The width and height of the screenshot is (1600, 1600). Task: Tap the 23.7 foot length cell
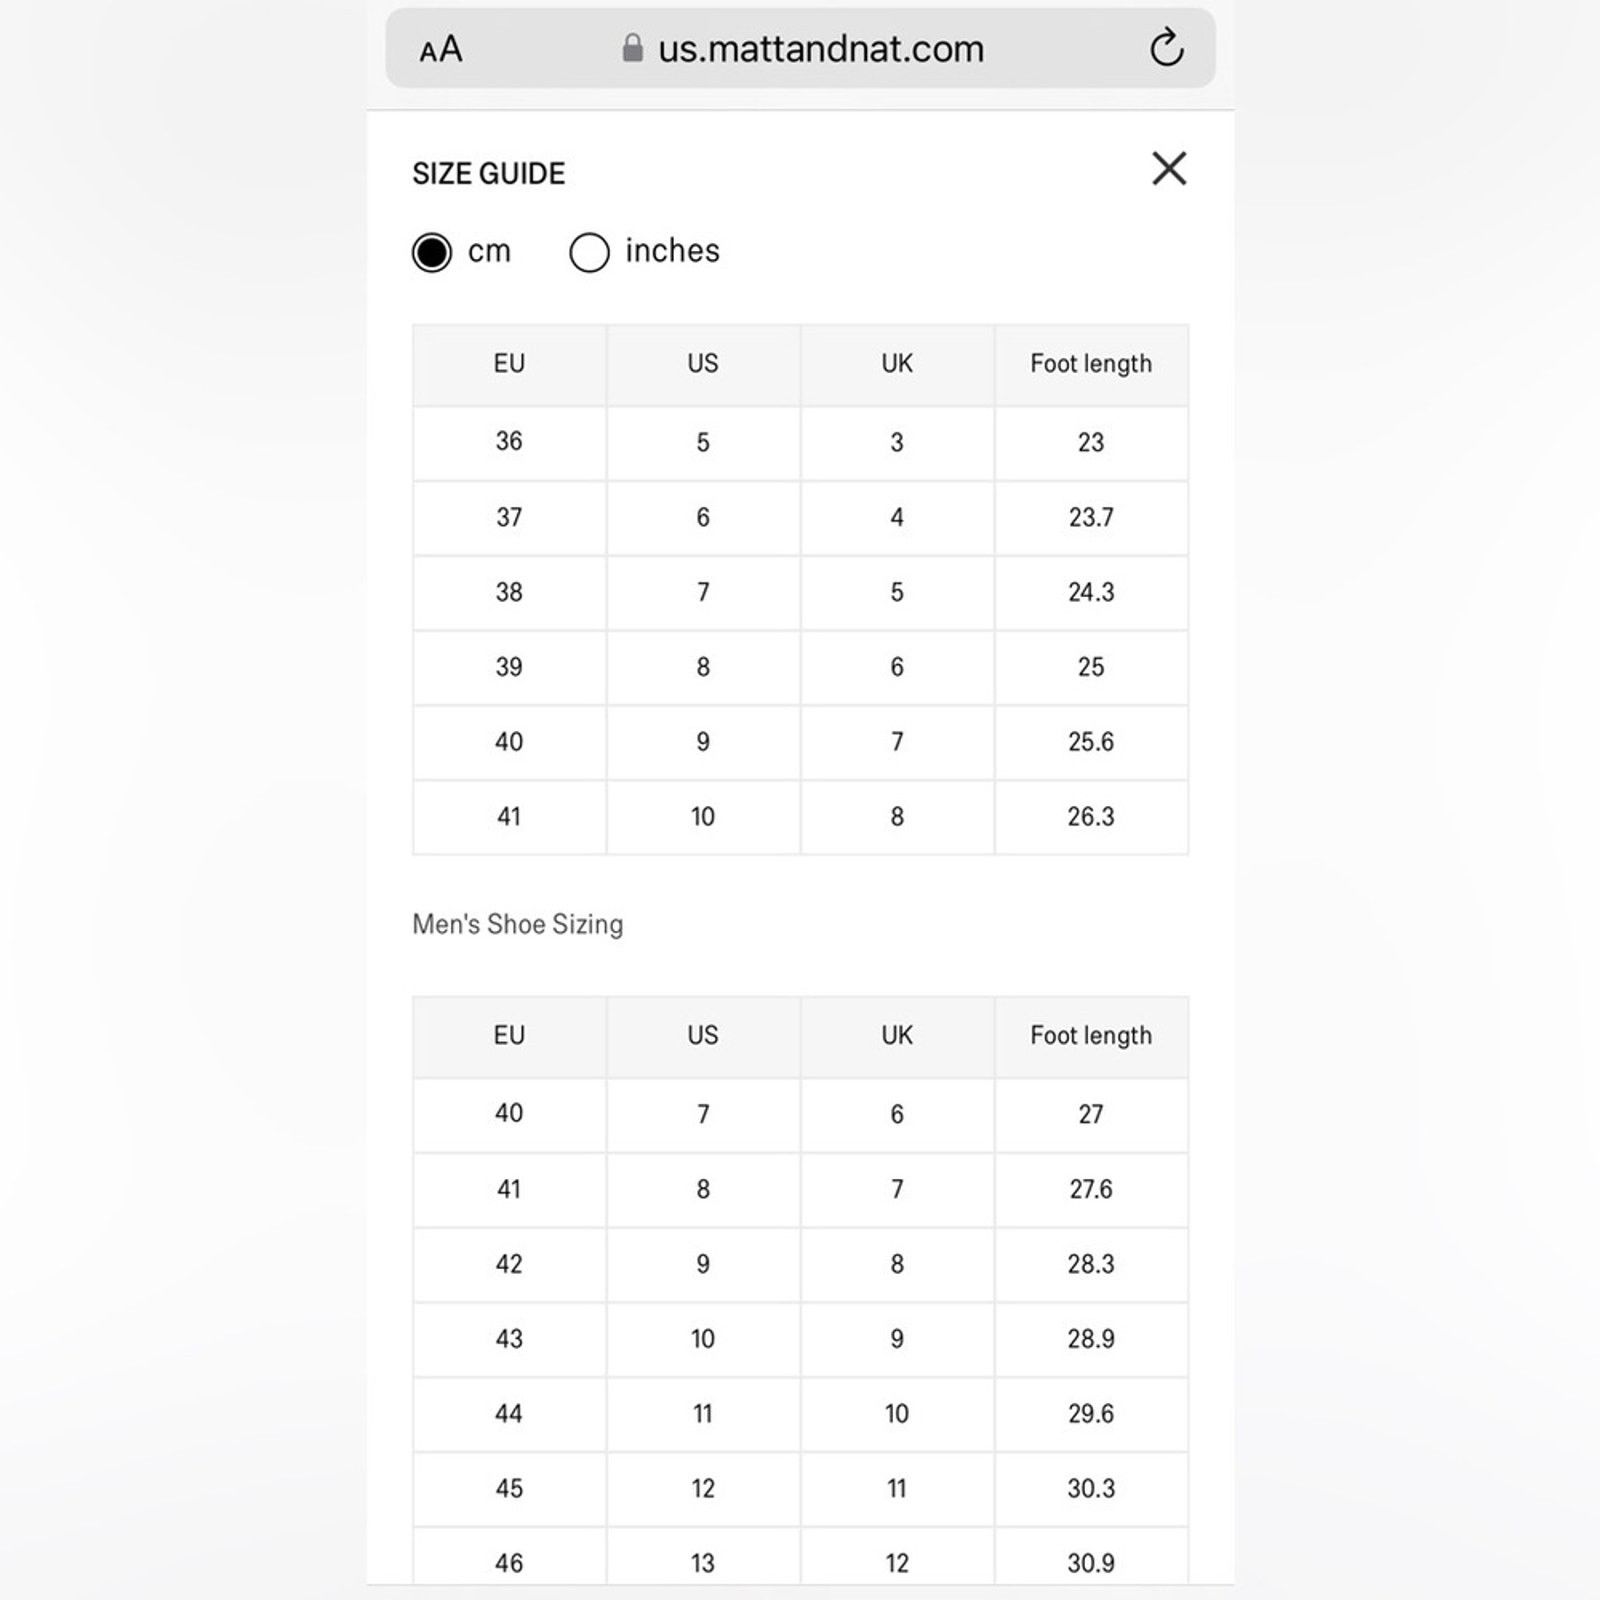coord(1091,518)
